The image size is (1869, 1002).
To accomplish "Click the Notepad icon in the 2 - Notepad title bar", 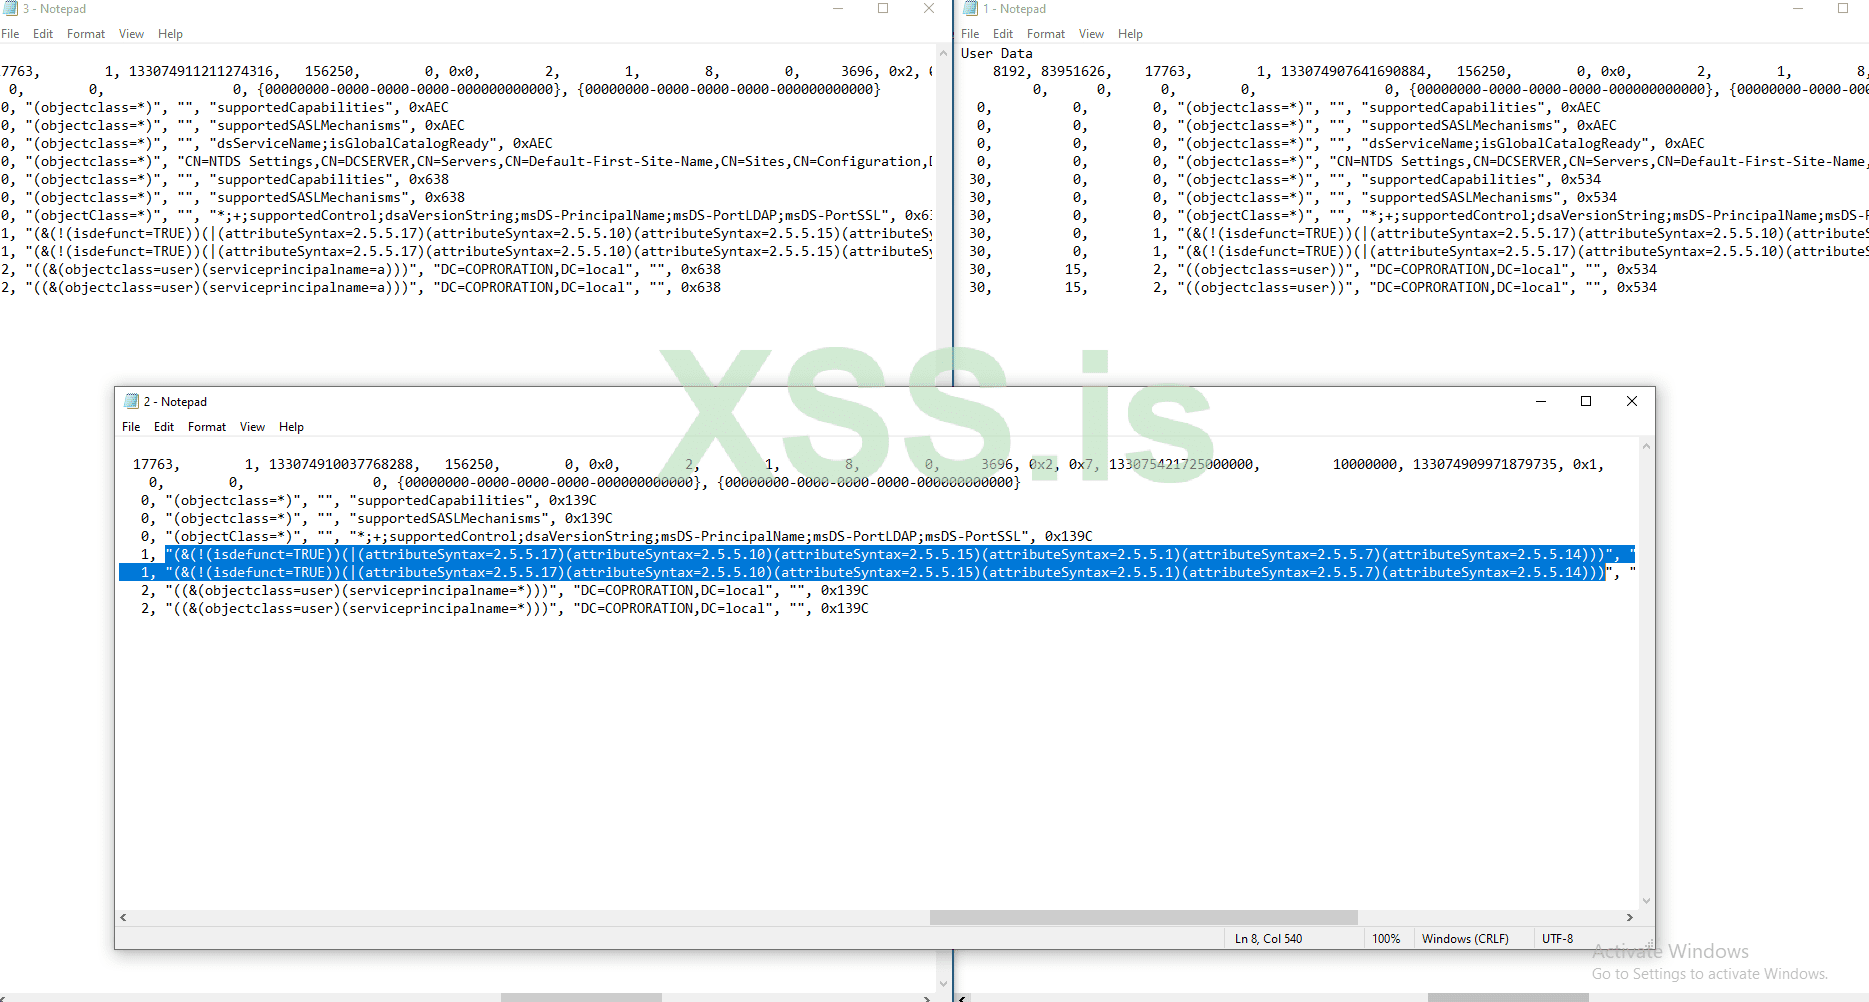I will [131, 401].
